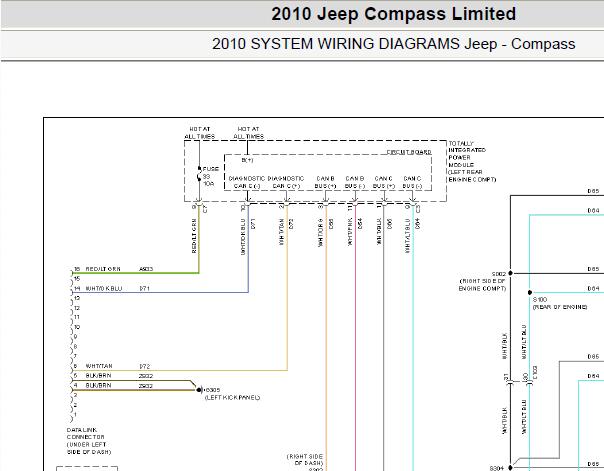The height and width of the screenshot is (471, 604).
Task: Click 'WHT/DK BLU' at connector pin 14
Action: 104,288
